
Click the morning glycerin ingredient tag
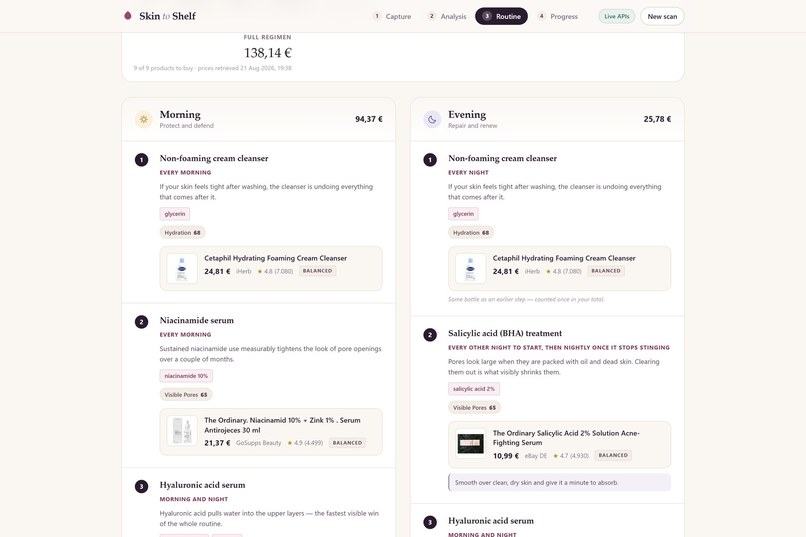[x=175, y=214]
